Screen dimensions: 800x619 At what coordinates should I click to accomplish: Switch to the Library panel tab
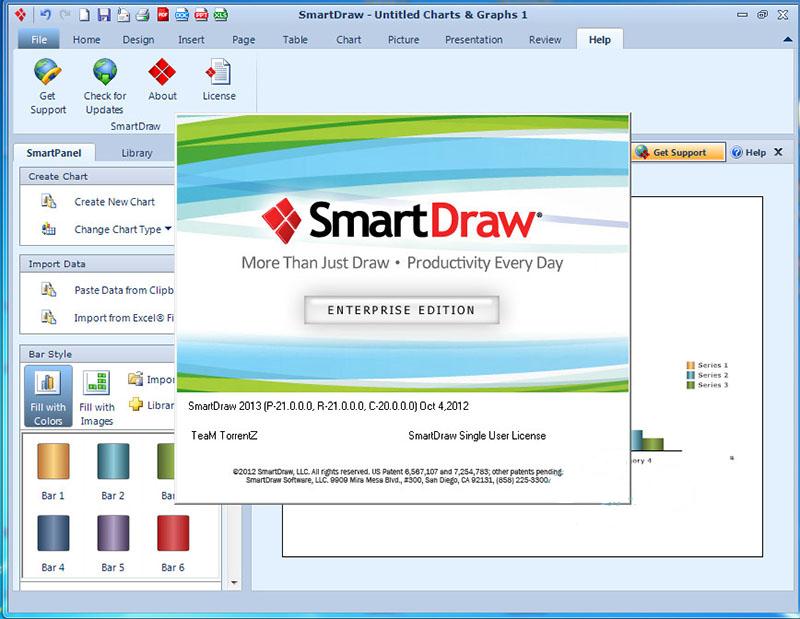tap(136, 153)
